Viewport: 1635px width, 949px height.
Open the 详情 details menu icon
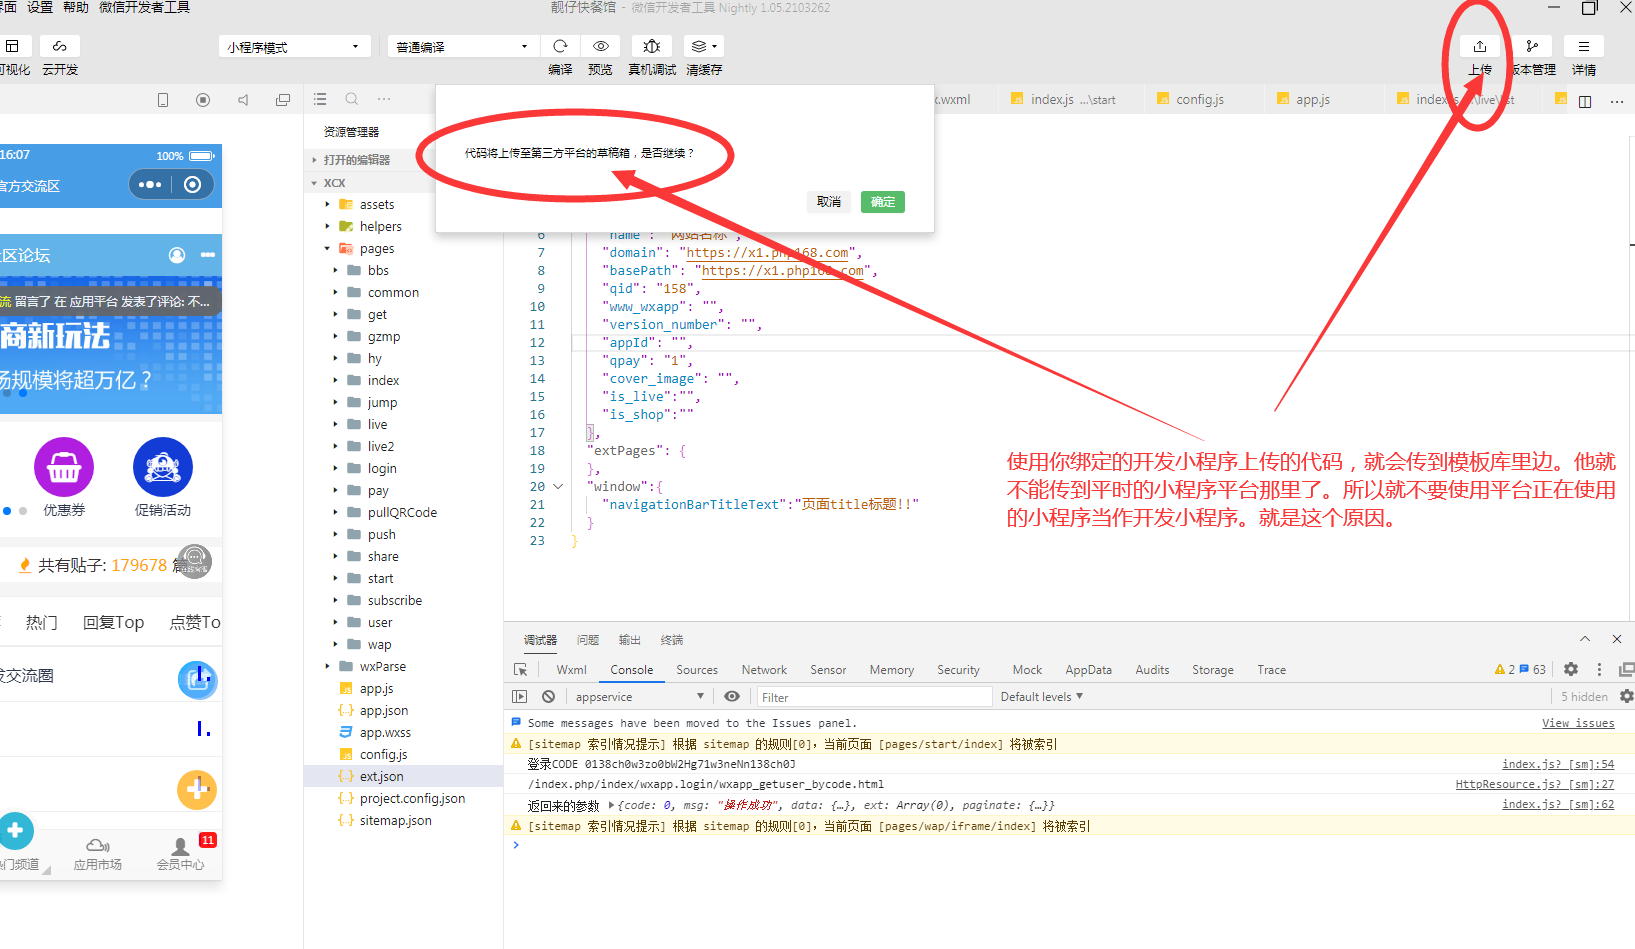coord(1584,46)
